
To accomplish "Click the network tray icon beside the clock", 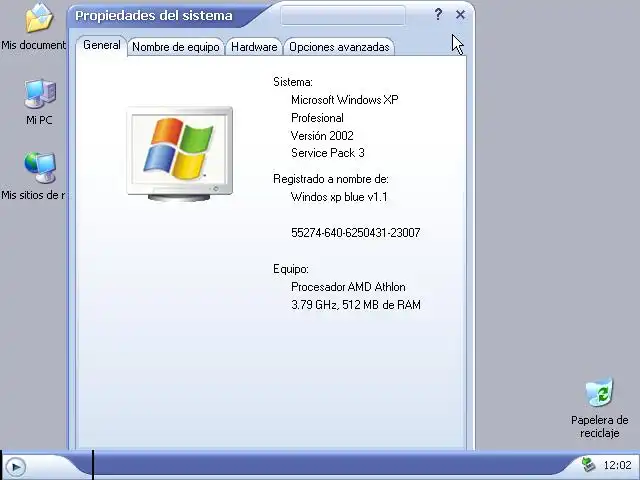I will [588, 465].
